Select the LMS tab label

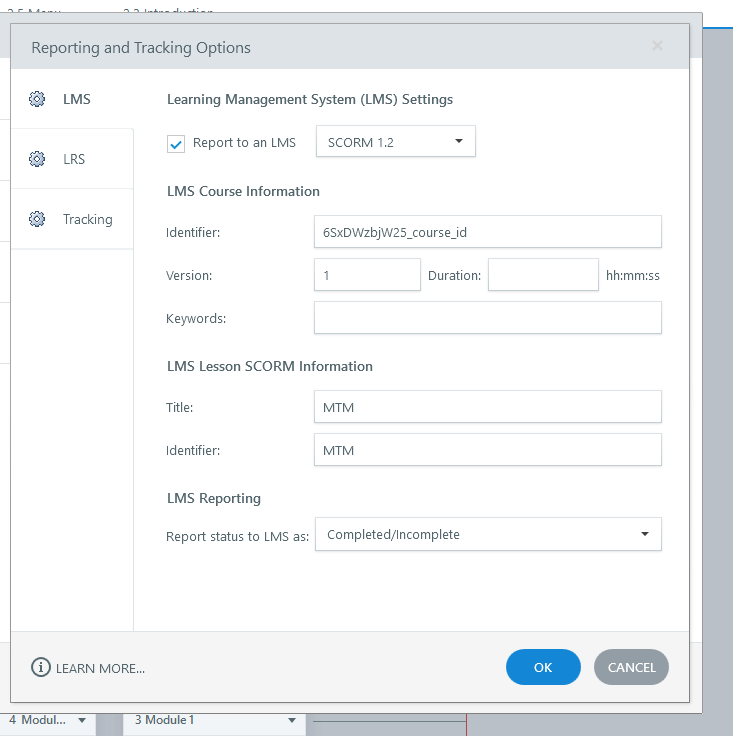[x=76, y=99]
